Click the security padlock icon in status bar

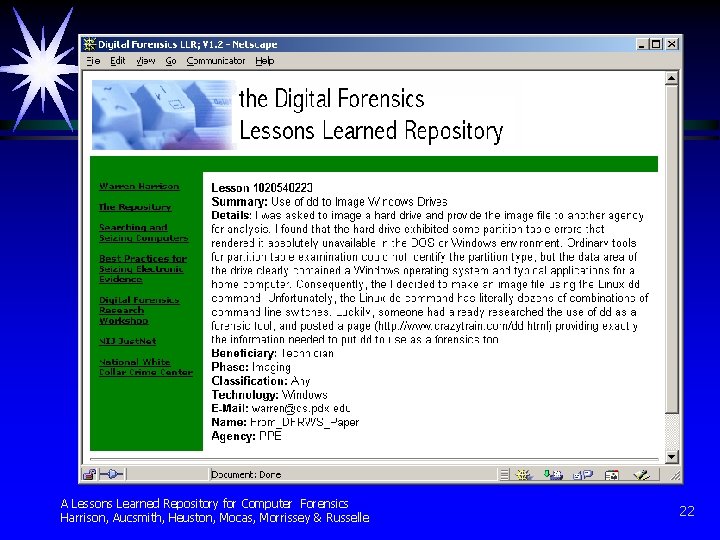[89, 474]
